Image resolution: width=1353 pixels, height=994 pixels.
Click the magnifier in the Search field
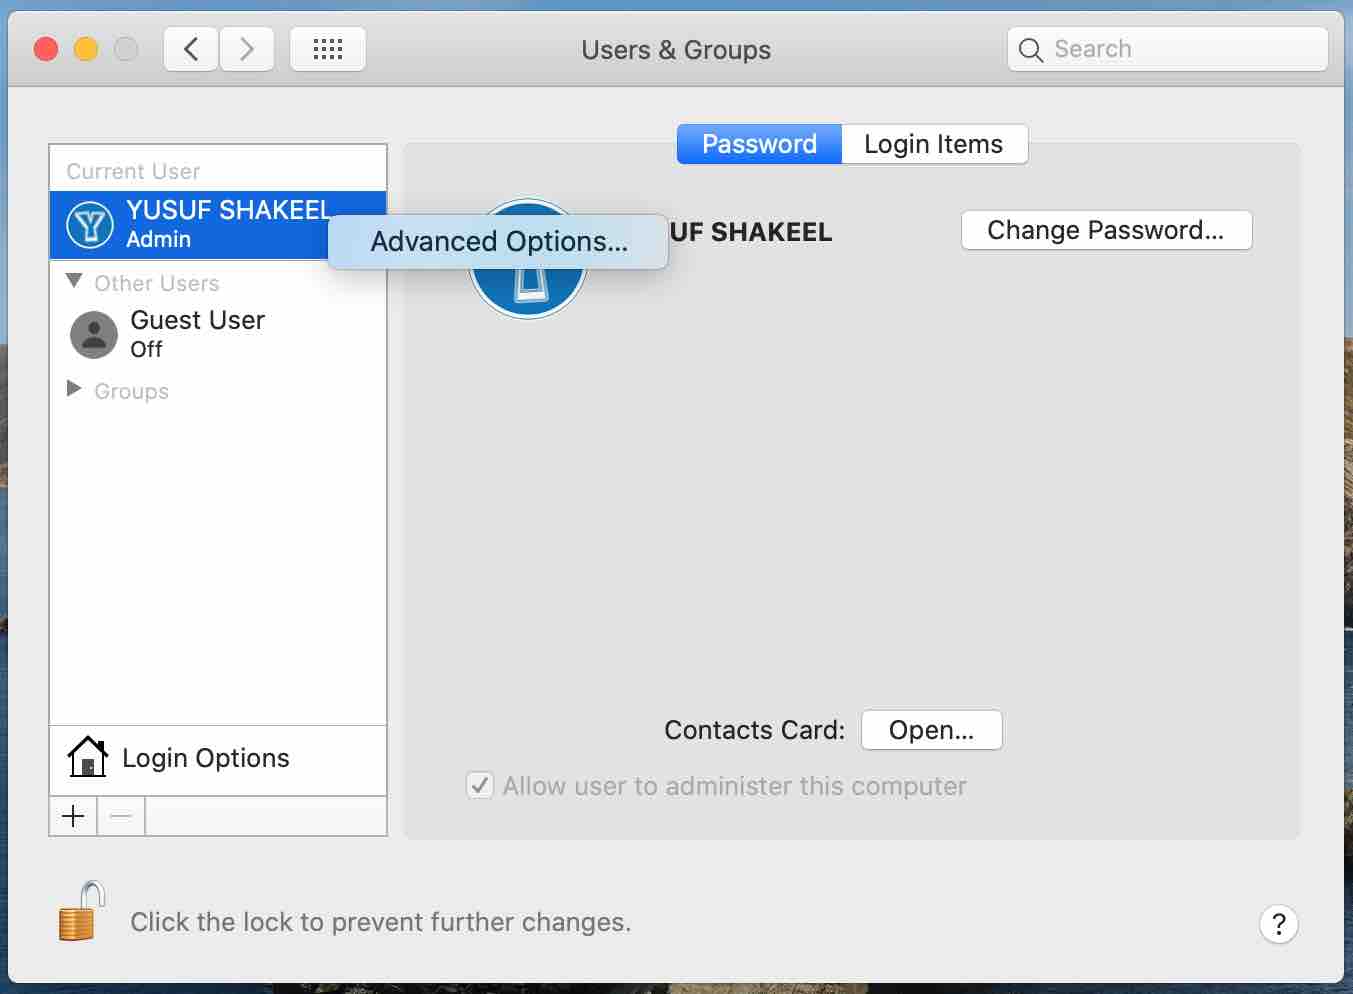click(x=1030, y=48)
